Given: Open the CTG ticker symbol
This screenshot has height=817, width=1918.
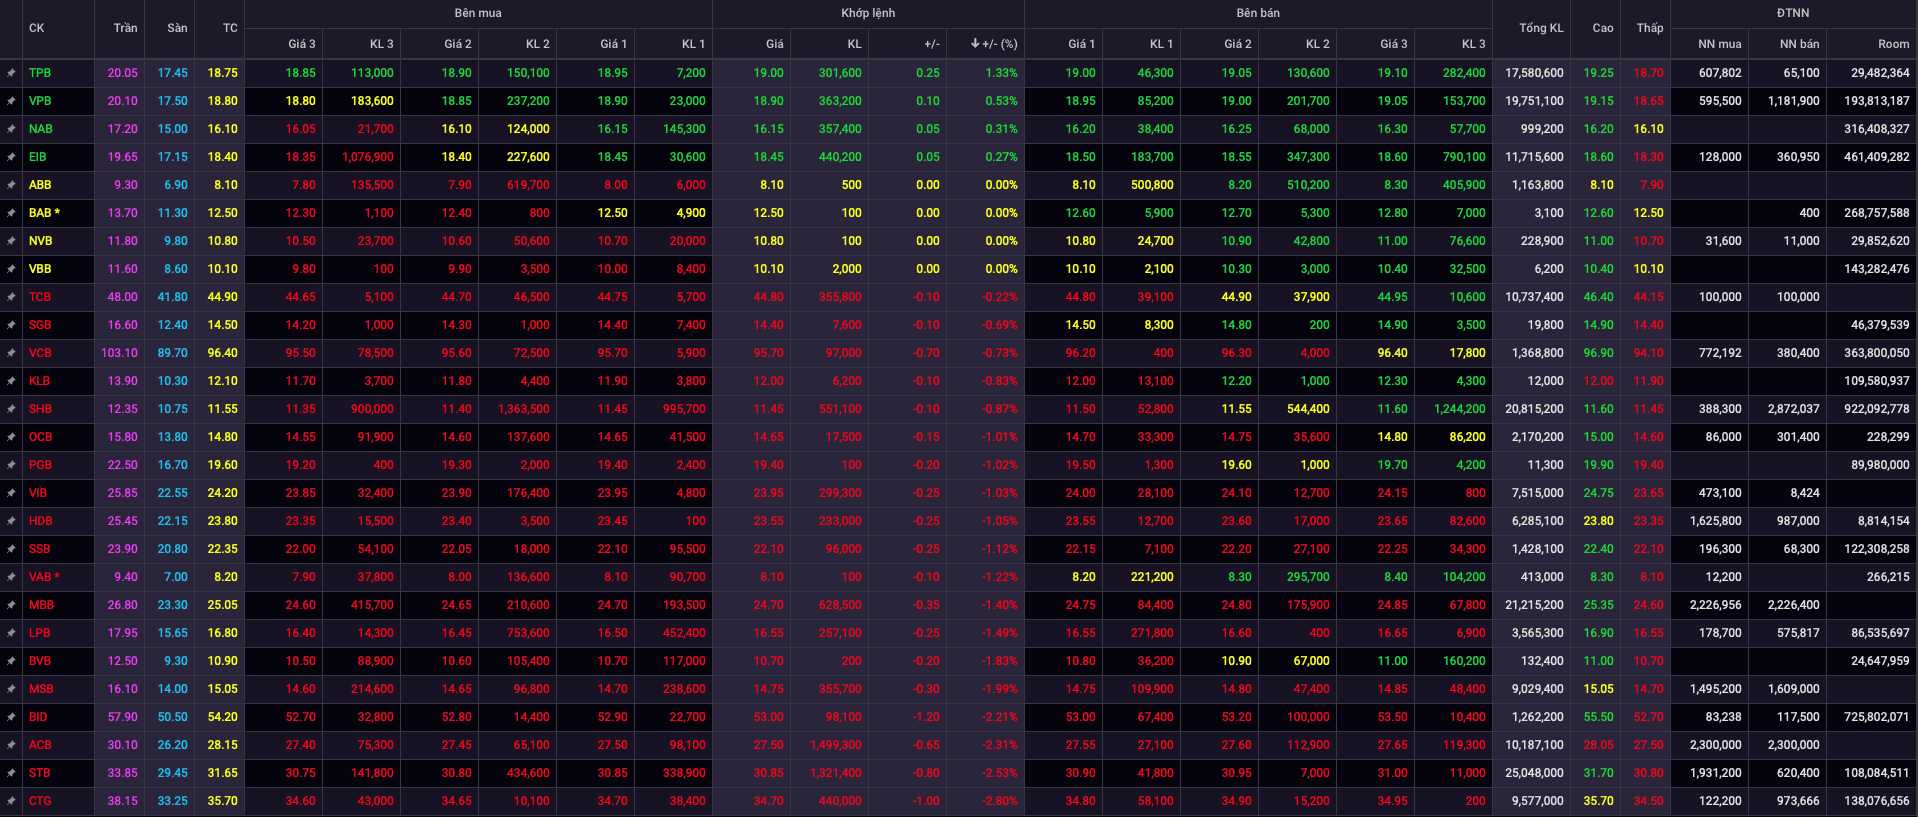Looking at the screenshot, I should 40,801.
